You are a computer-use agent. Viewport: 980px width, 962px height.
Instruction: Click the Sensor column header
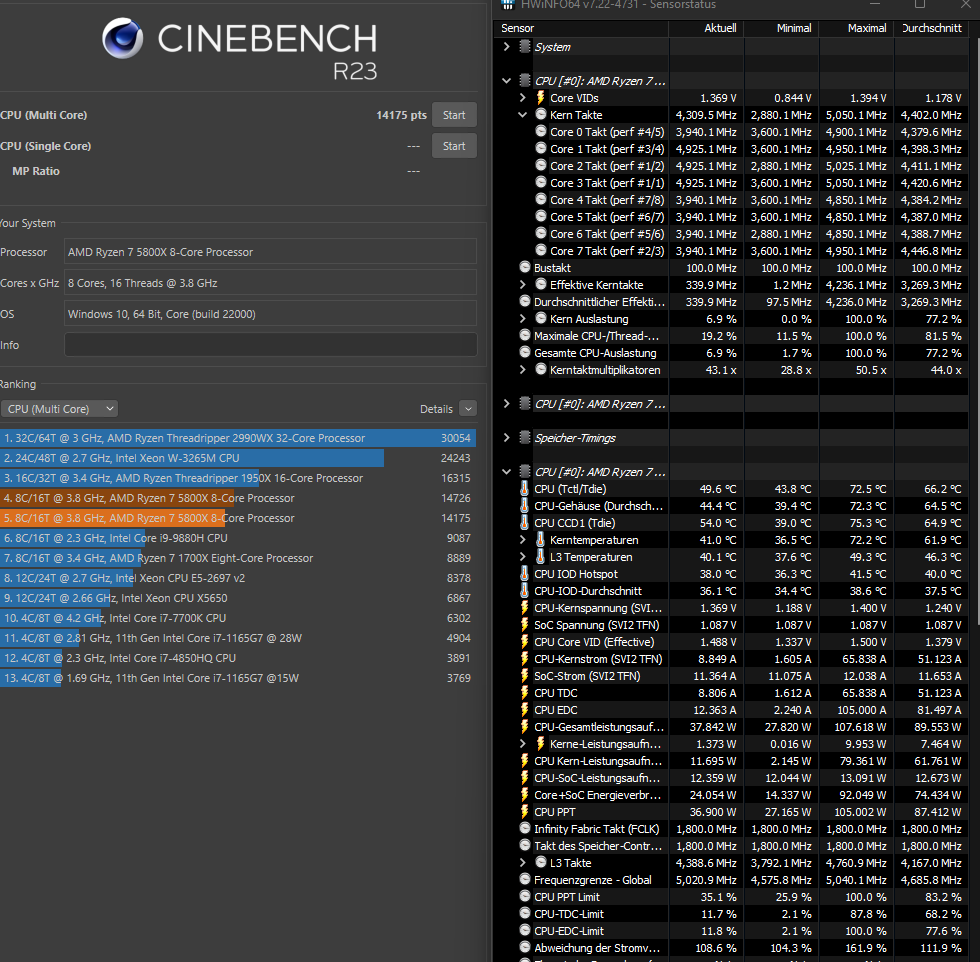coord(582,28)
